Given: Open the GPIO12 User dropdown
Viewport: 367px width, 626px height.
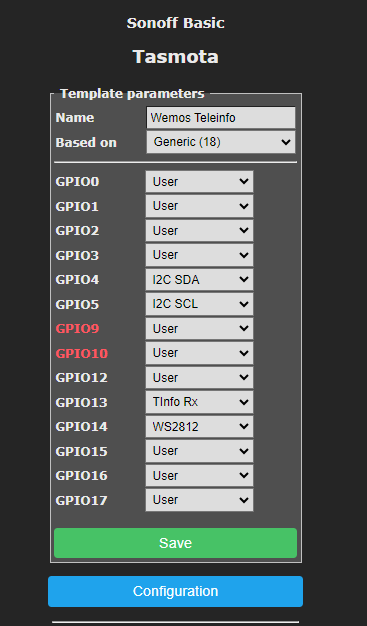Looking at the screenshot, I should [199, 378].
